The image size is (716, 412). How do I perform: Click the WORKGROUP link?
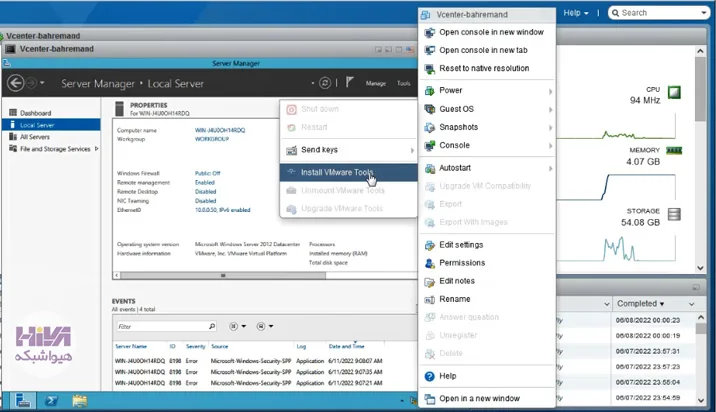pos(211,139)
